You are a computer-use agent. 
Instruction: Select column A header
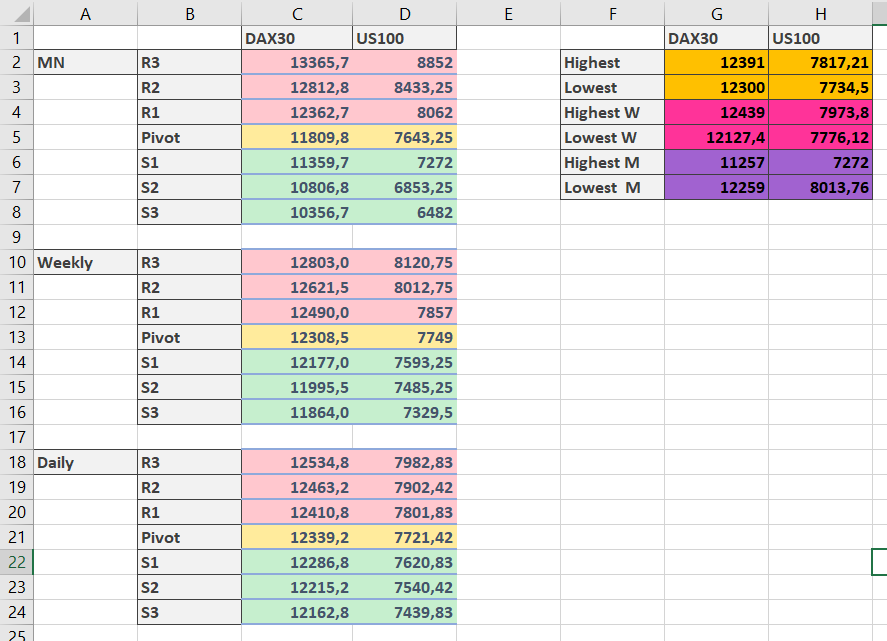85,13
